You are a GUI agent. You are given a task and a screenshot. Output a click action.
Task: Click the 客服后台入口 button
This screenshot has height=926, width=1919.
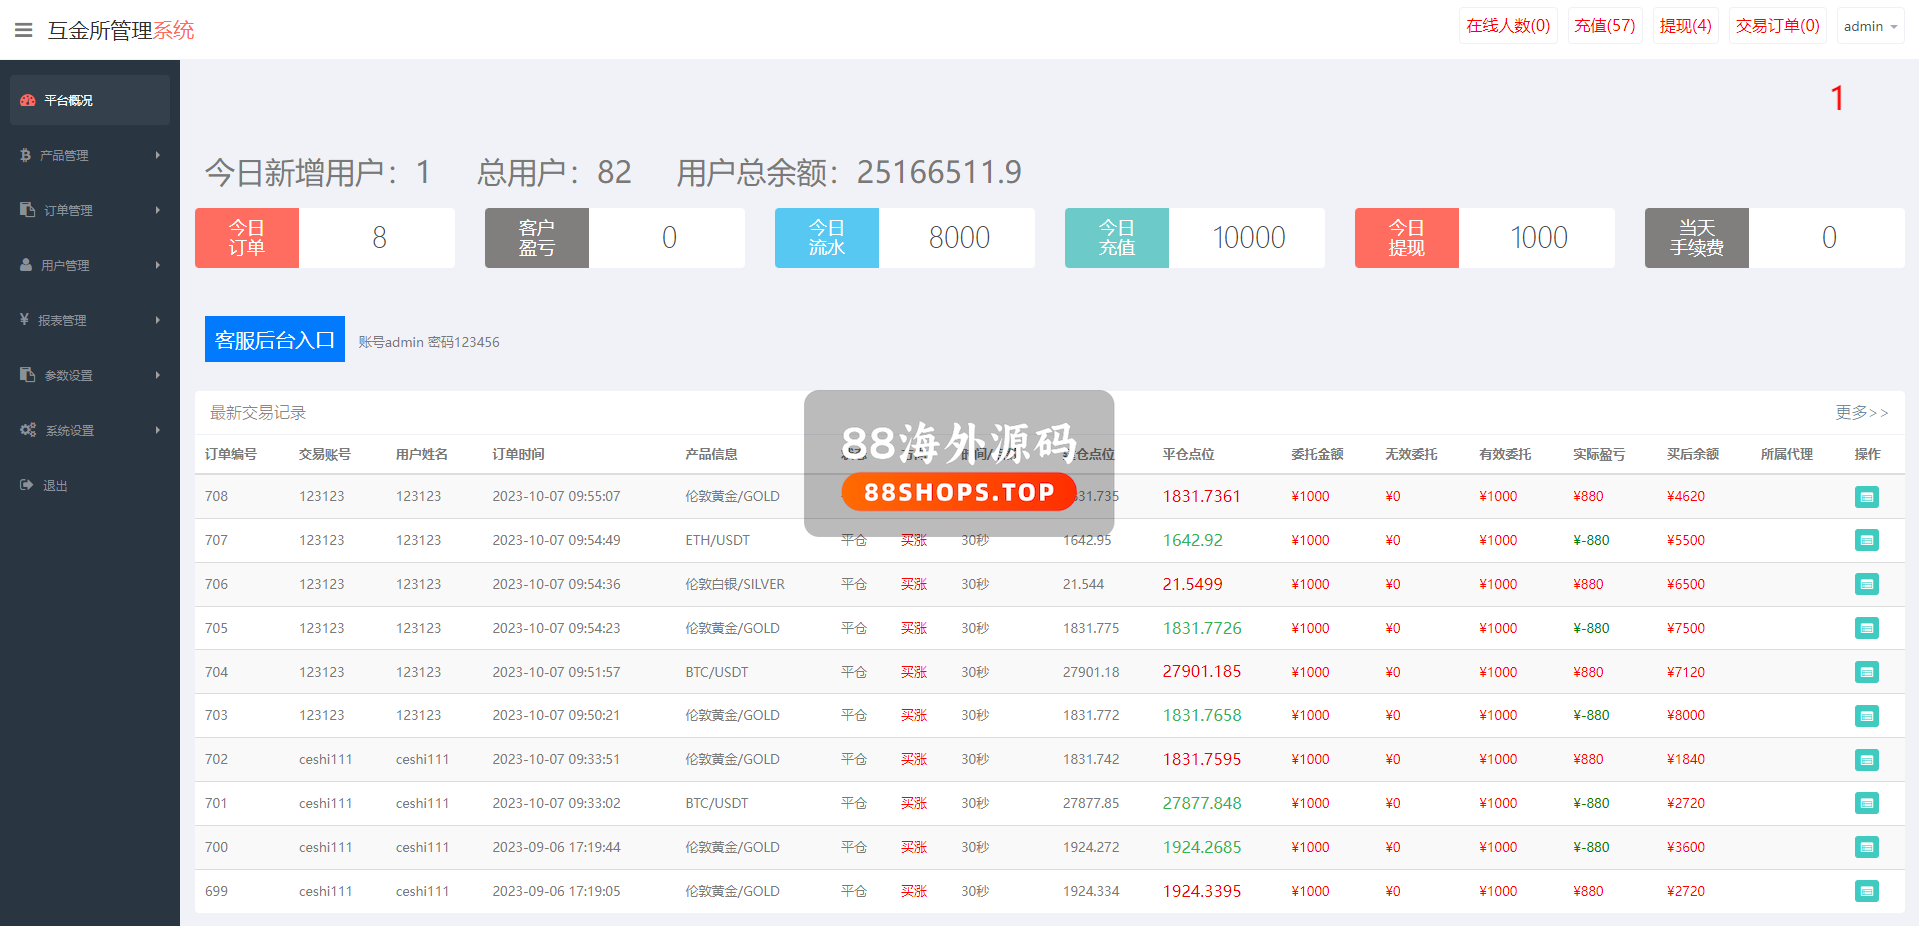(x=274, y=340)
